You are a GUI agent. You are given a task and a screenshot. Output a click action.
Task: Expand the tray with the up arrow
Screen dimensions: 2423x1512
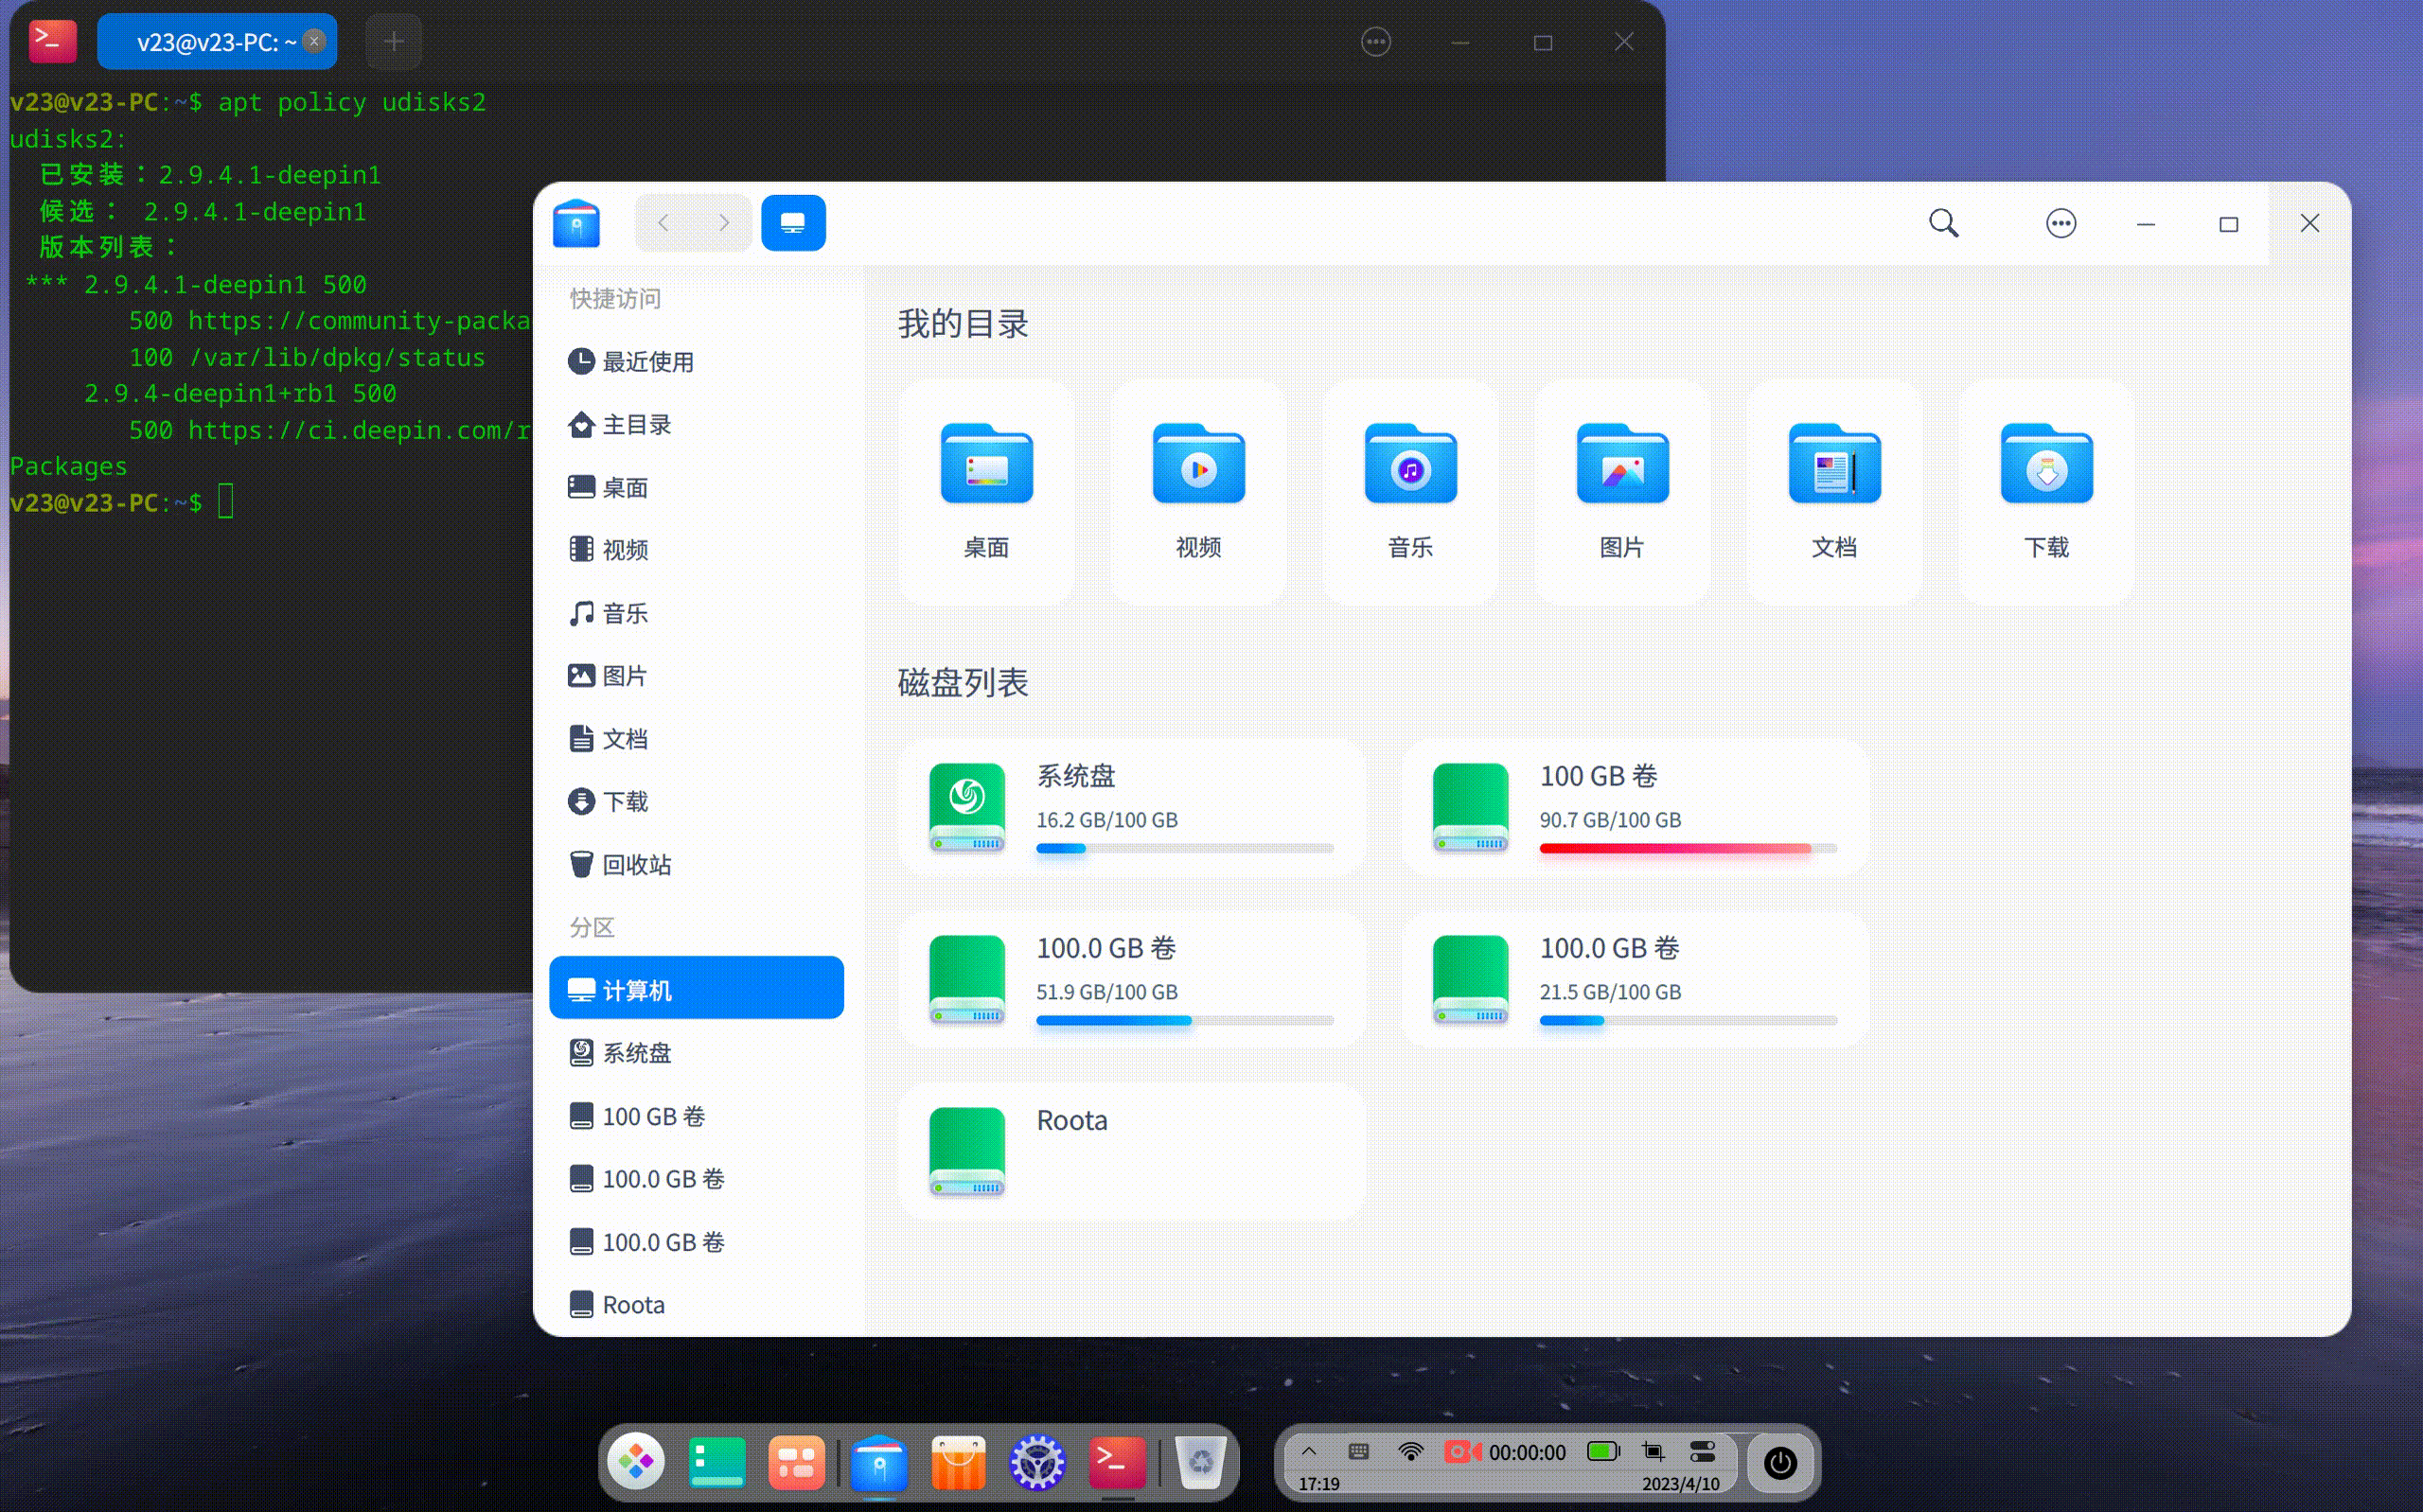(1308, 1451)
